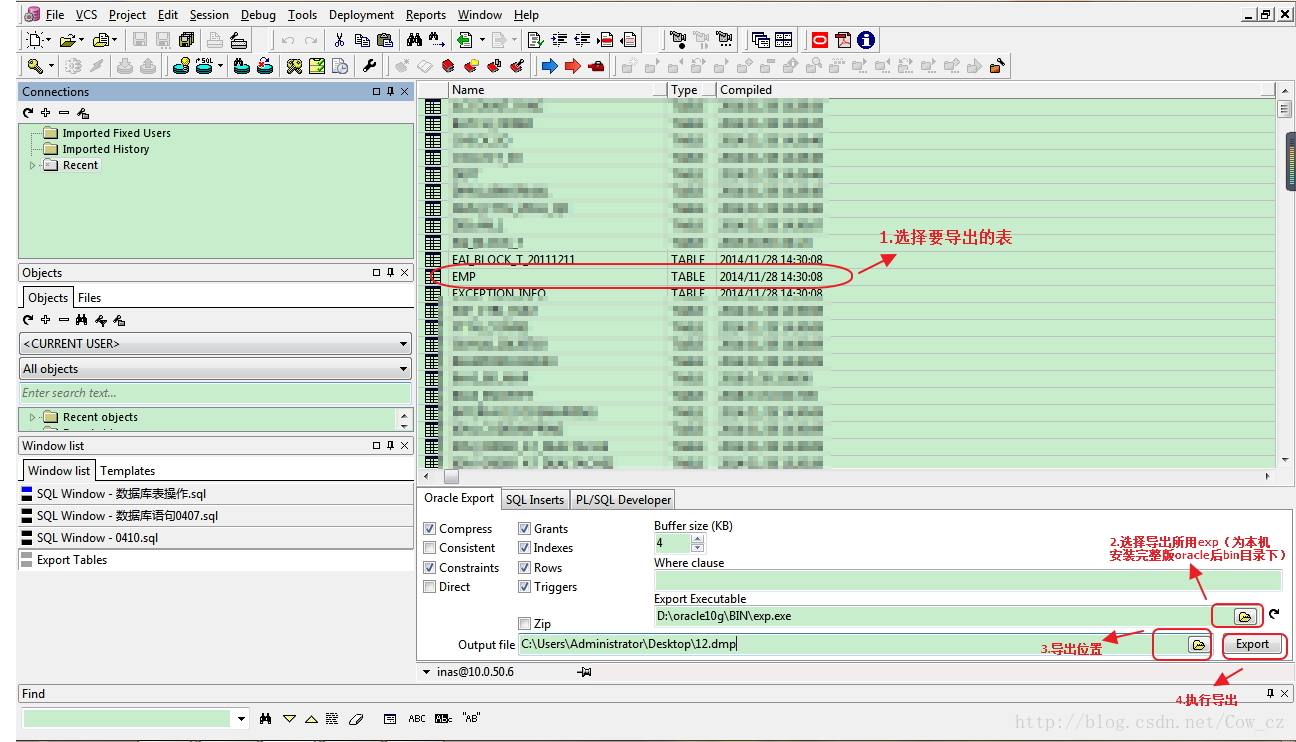
Task: Switch to the SQL Inserts tab
Action: (x=534, y=499)
